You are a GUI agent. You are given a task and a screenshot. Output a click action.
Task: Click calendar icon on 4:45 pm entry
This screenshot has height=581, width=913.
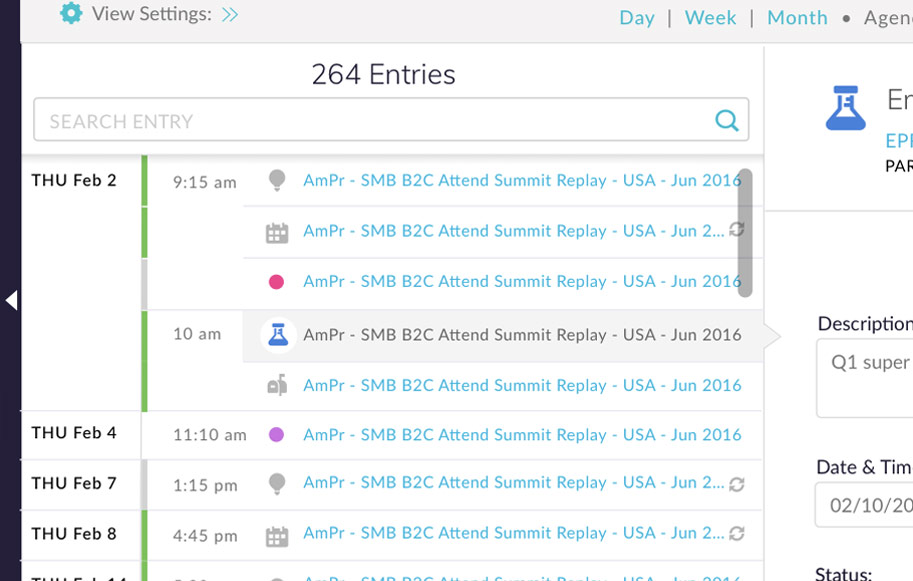pyautogui.click(x=277, y=536)
